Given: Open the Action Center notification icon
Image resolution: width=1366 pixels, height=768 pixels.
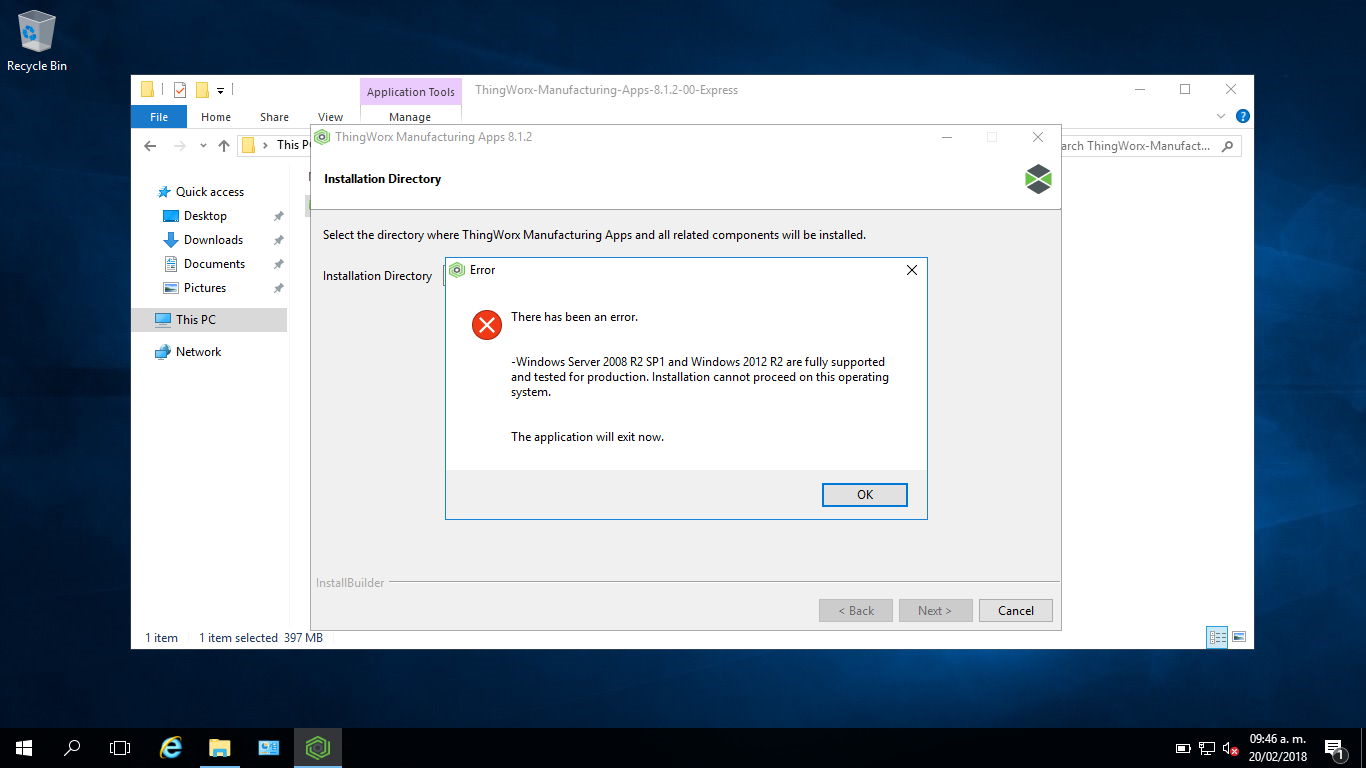Looking at the screenshot, I should click(1334, 747).
